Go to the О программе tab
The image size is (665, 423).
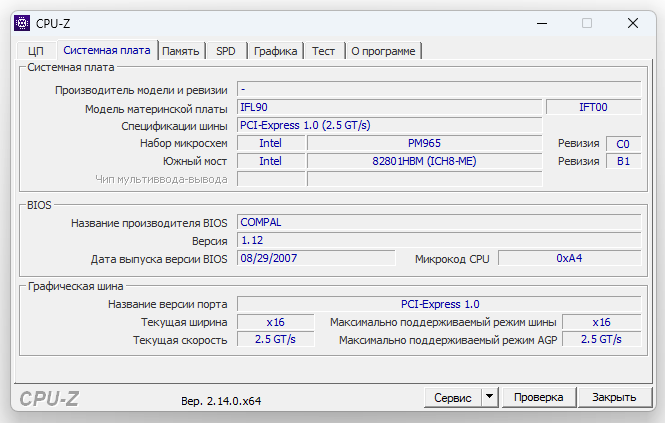383,51
